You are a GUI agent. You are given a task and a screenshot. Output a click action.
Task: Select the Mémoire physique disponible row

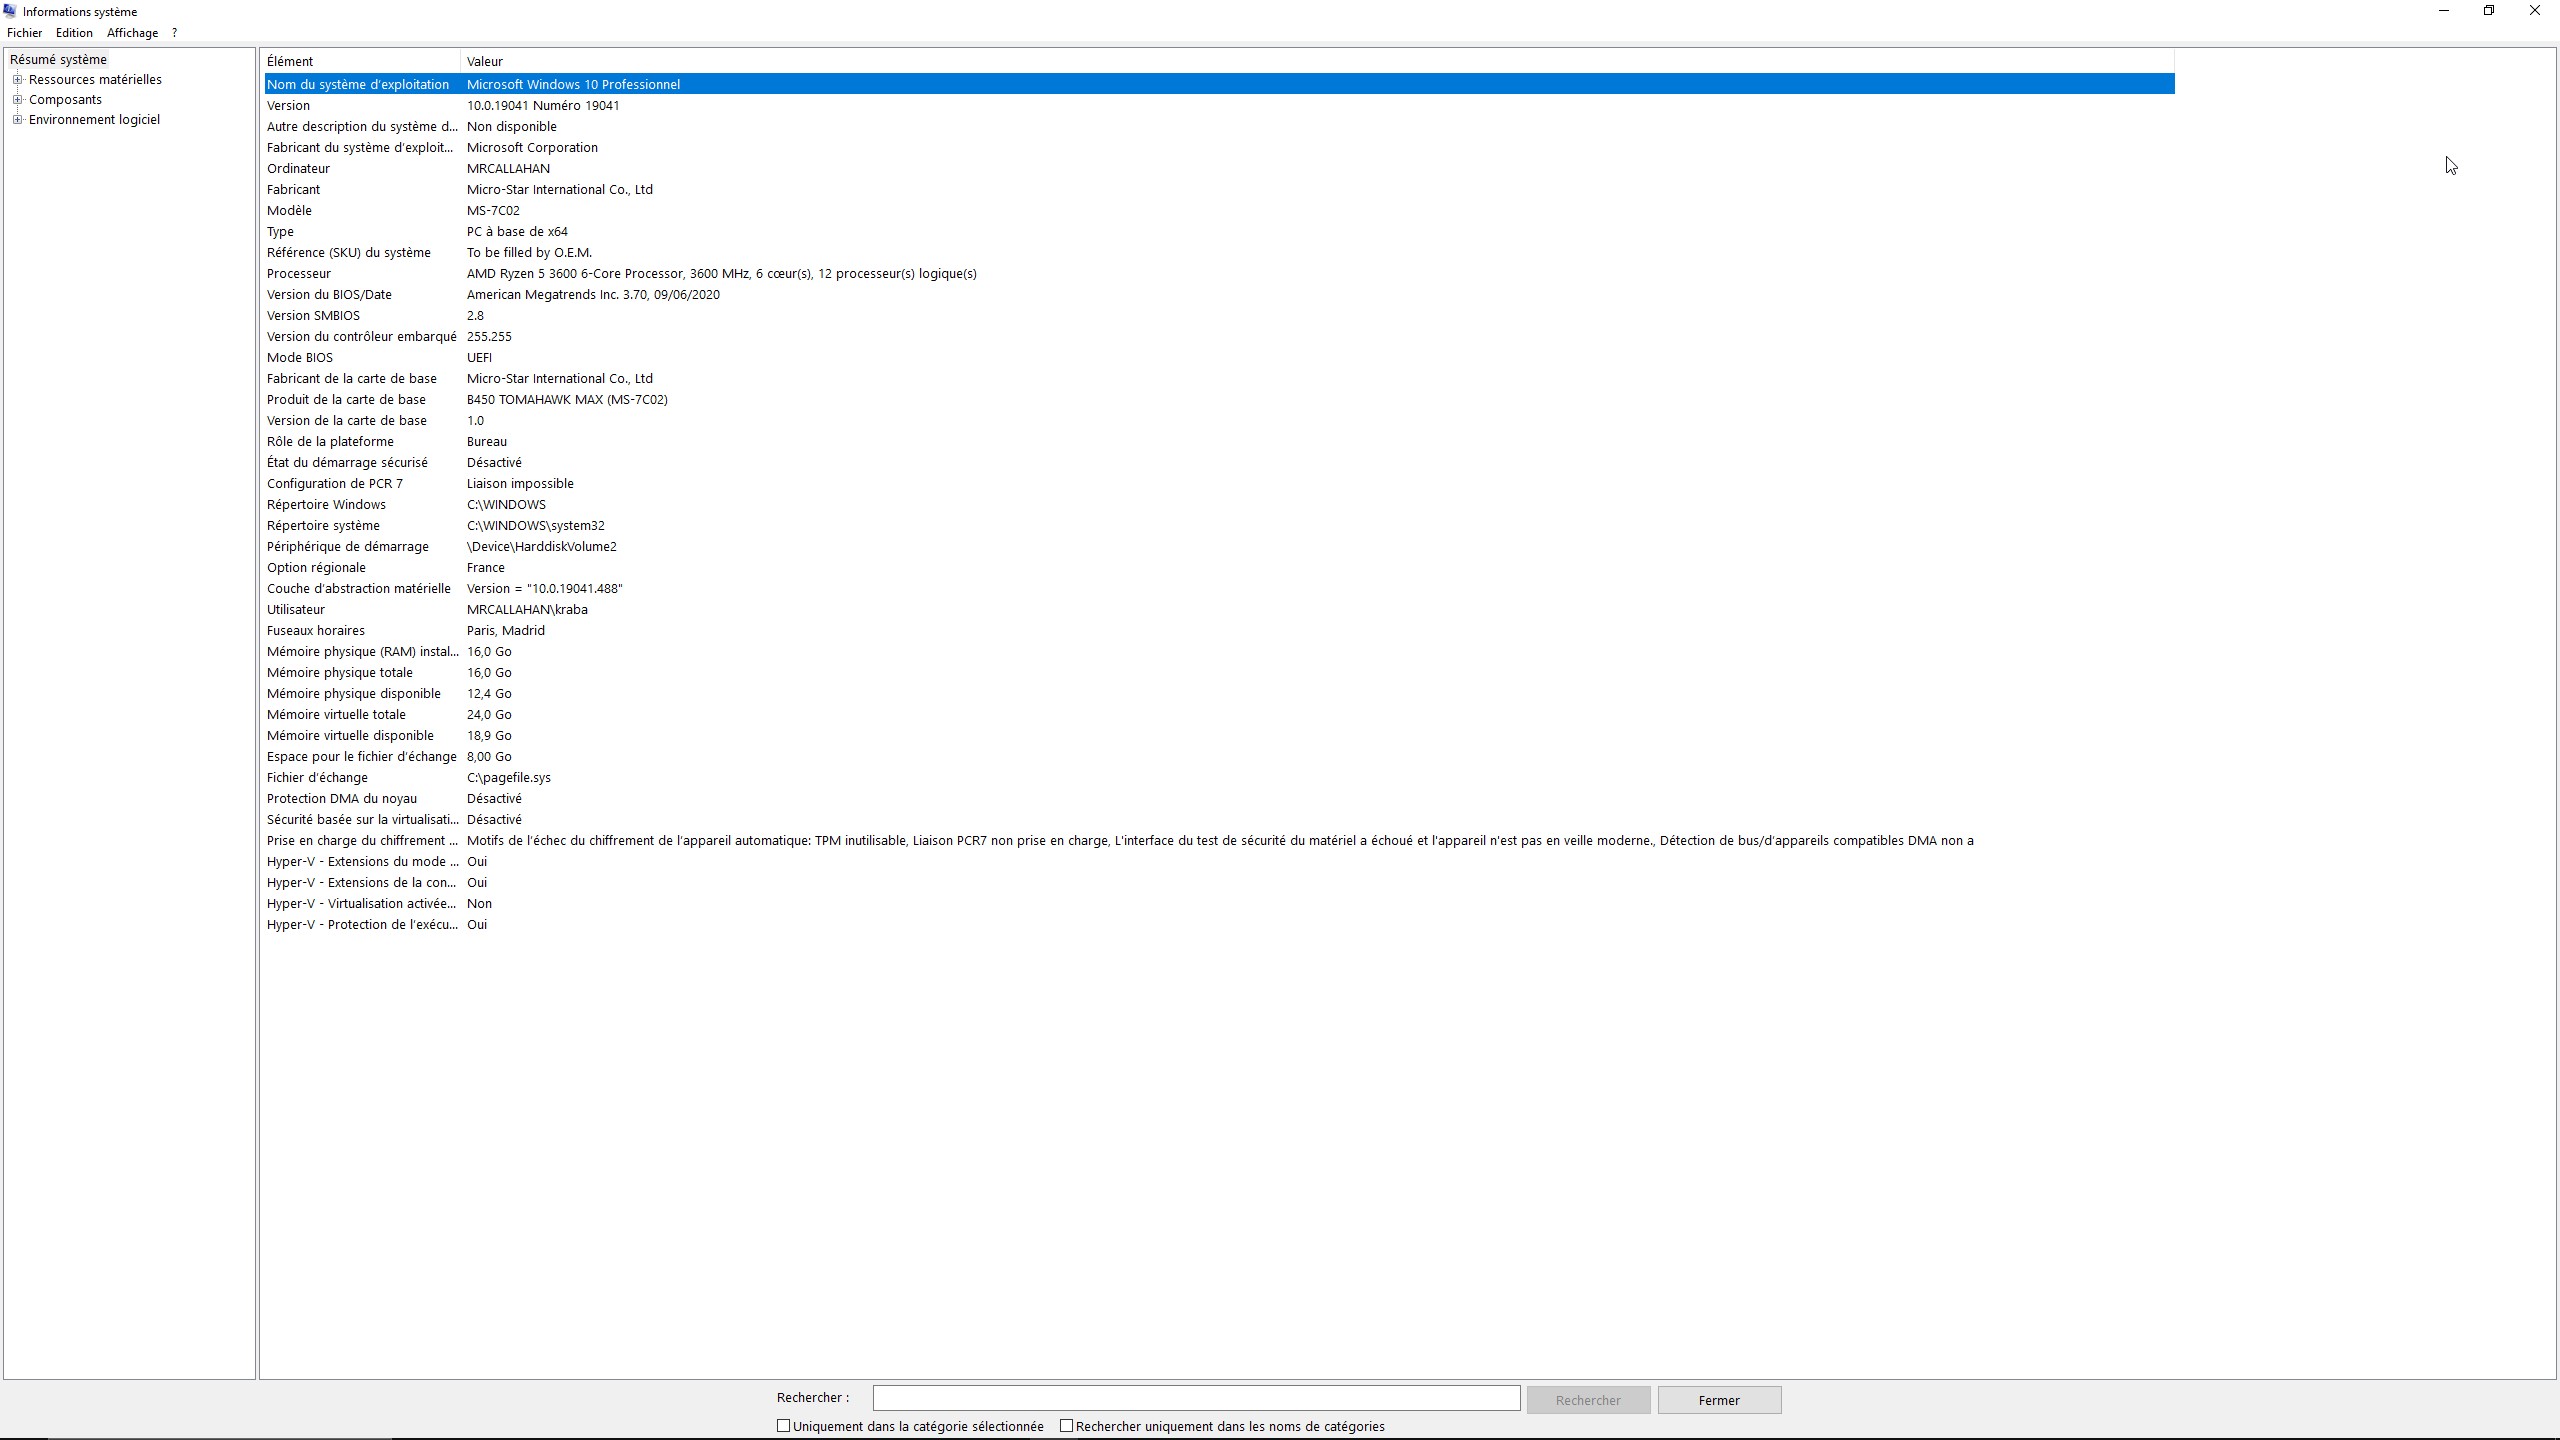tap(1219, 694)
